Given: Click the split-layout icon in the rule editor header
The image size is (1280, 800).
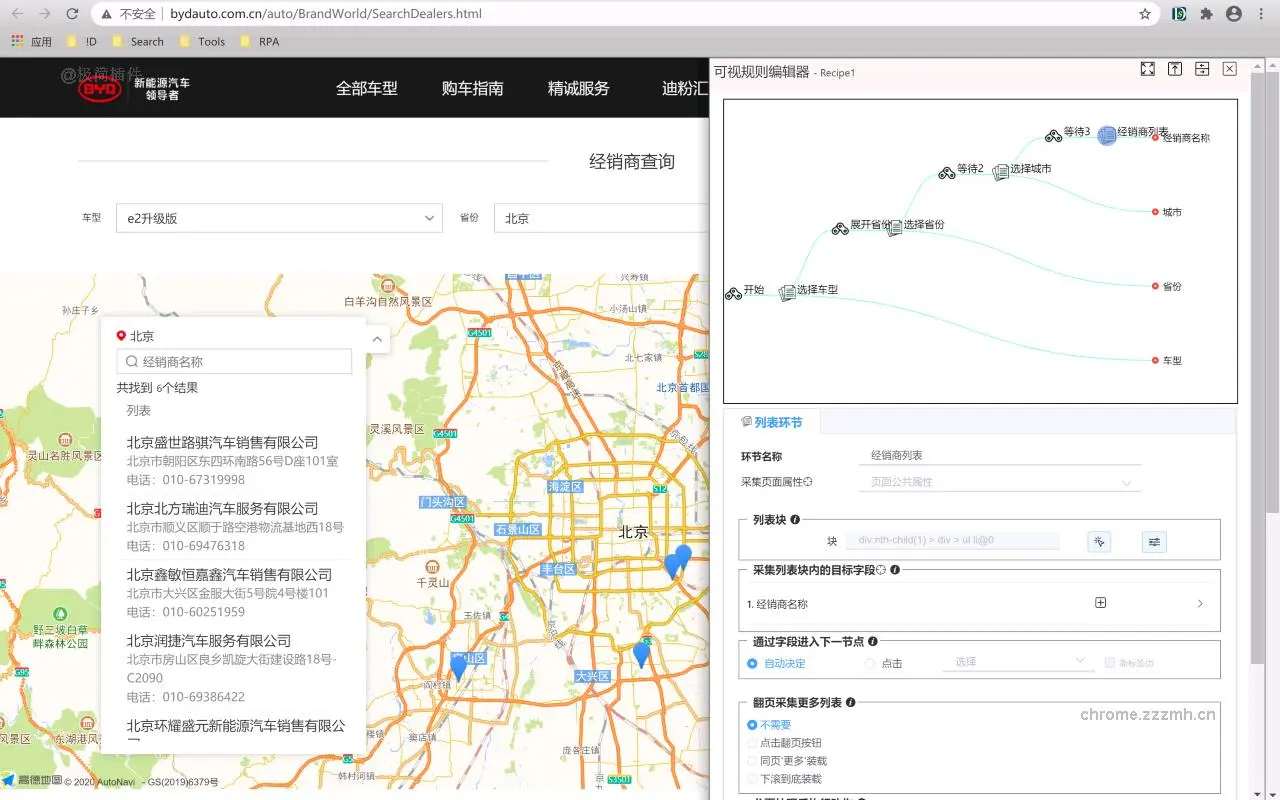Looking at the screenshot, I should (1202, 69).
